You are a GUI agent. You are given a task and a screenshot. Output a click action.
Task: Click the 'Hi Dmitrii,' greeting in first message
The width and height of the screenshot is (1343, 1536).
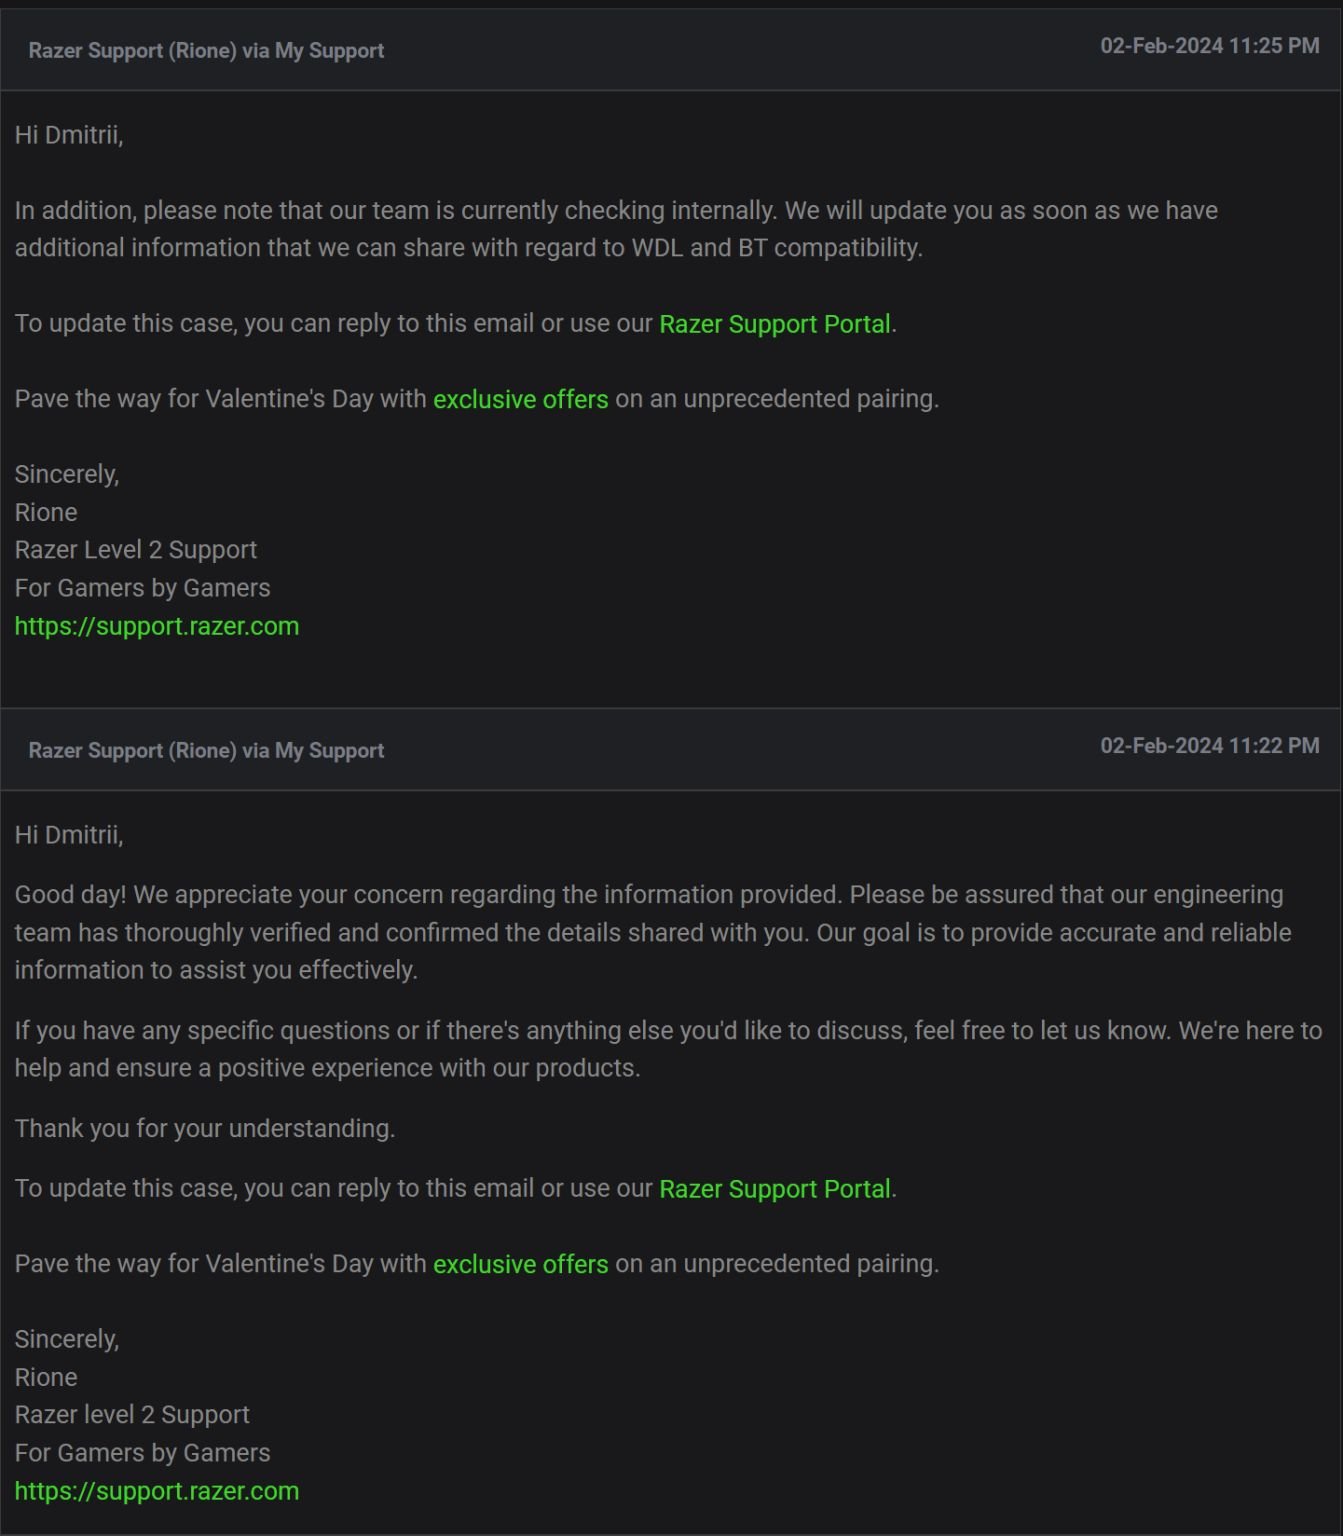pyautogui.click(x=69, y=135)
